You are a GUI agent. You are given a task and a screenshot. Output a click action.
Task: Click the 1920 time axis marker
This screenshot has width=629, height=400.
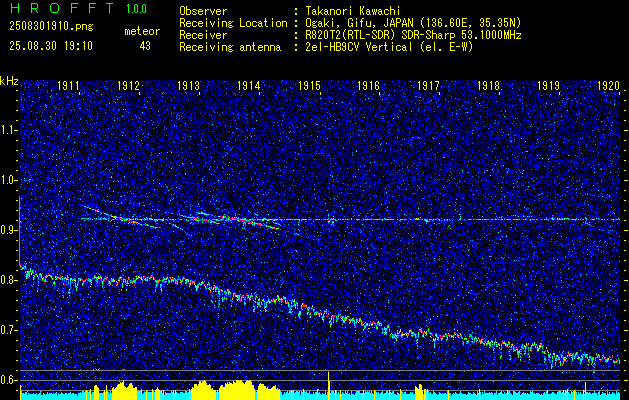[609, 85]
